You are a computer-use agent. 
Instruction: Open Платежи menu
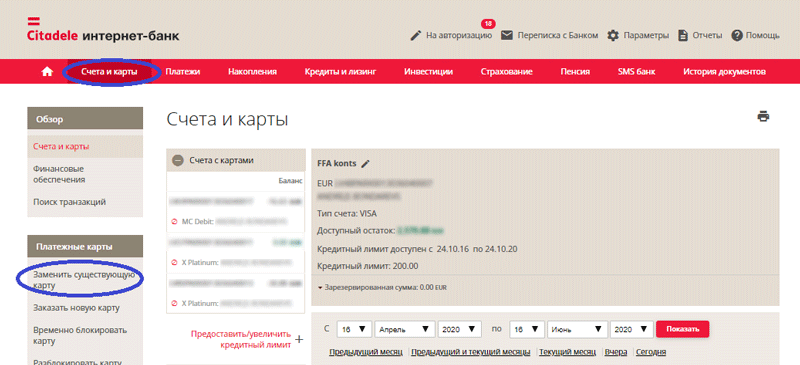[183, 72]
